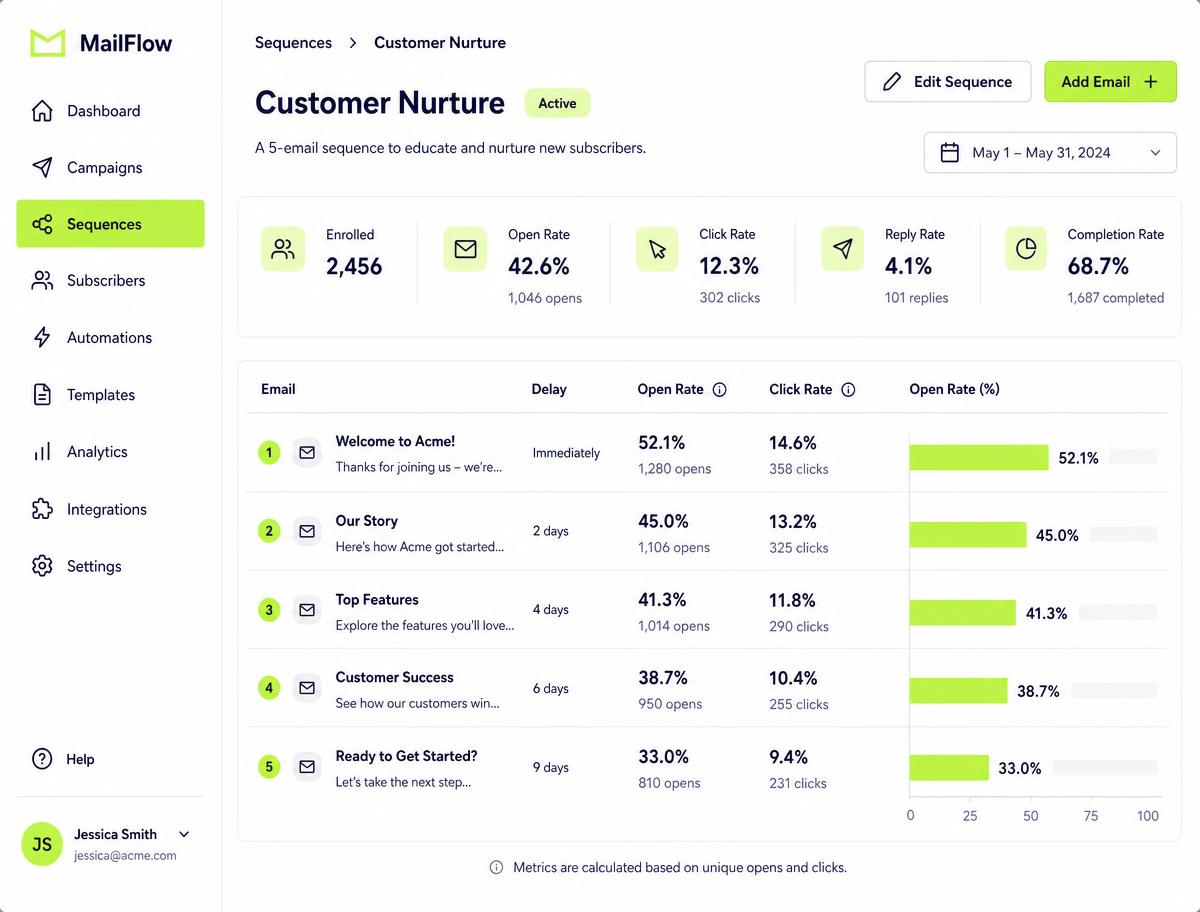1200x912 pixels.
Task: Click the Sequences breadcrumb link
Action: 293,43
